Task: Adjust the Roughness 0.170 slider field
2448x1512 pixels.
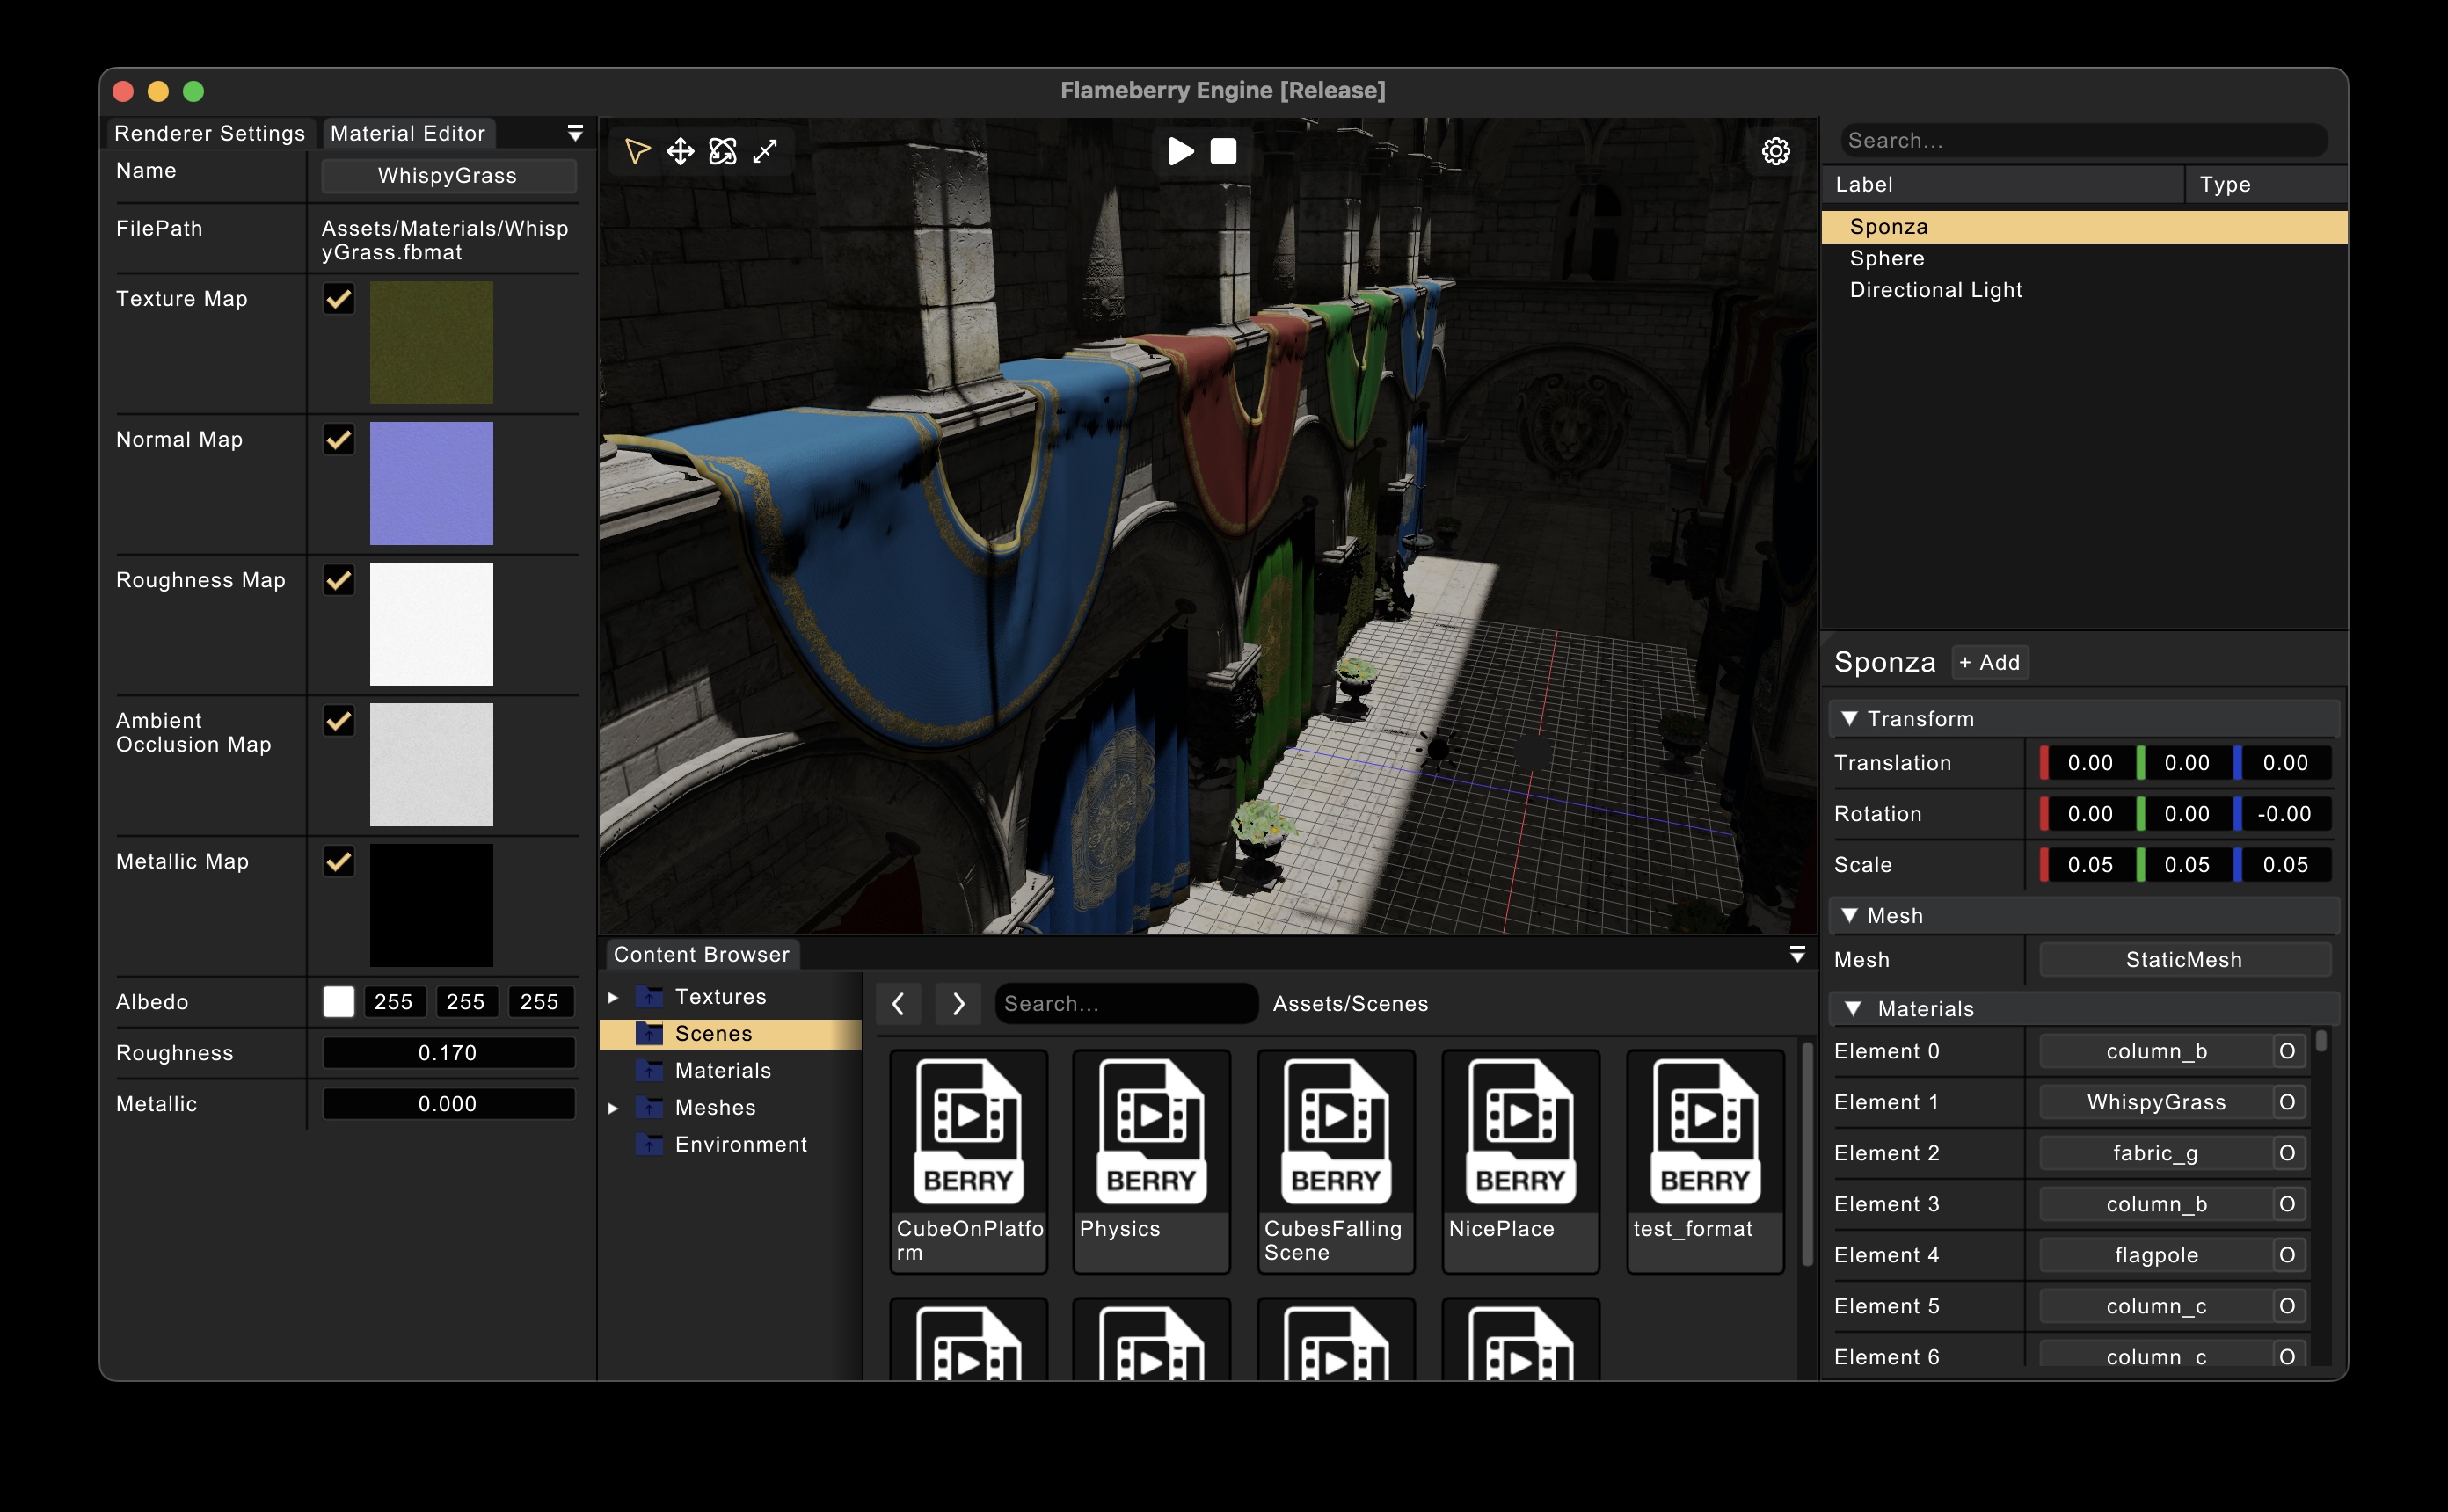Action: 448,1053
